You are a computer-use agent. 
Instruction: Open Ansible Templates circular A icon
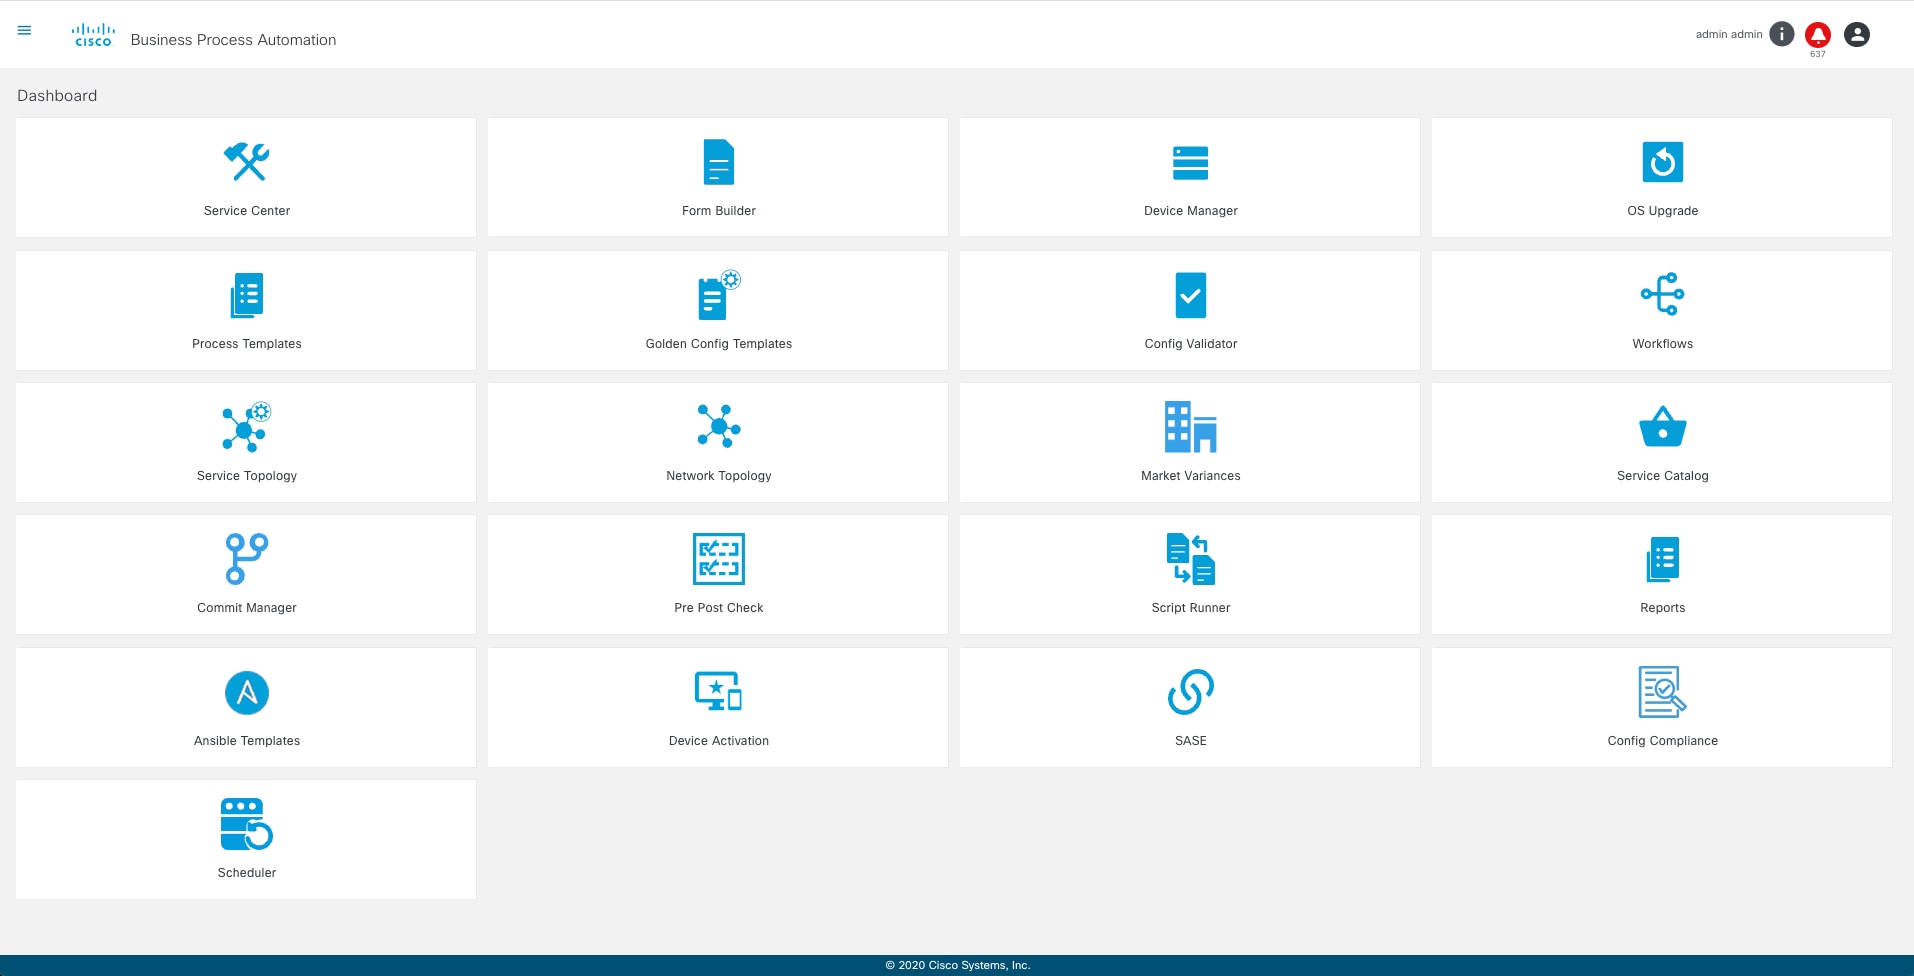(247, 692)
